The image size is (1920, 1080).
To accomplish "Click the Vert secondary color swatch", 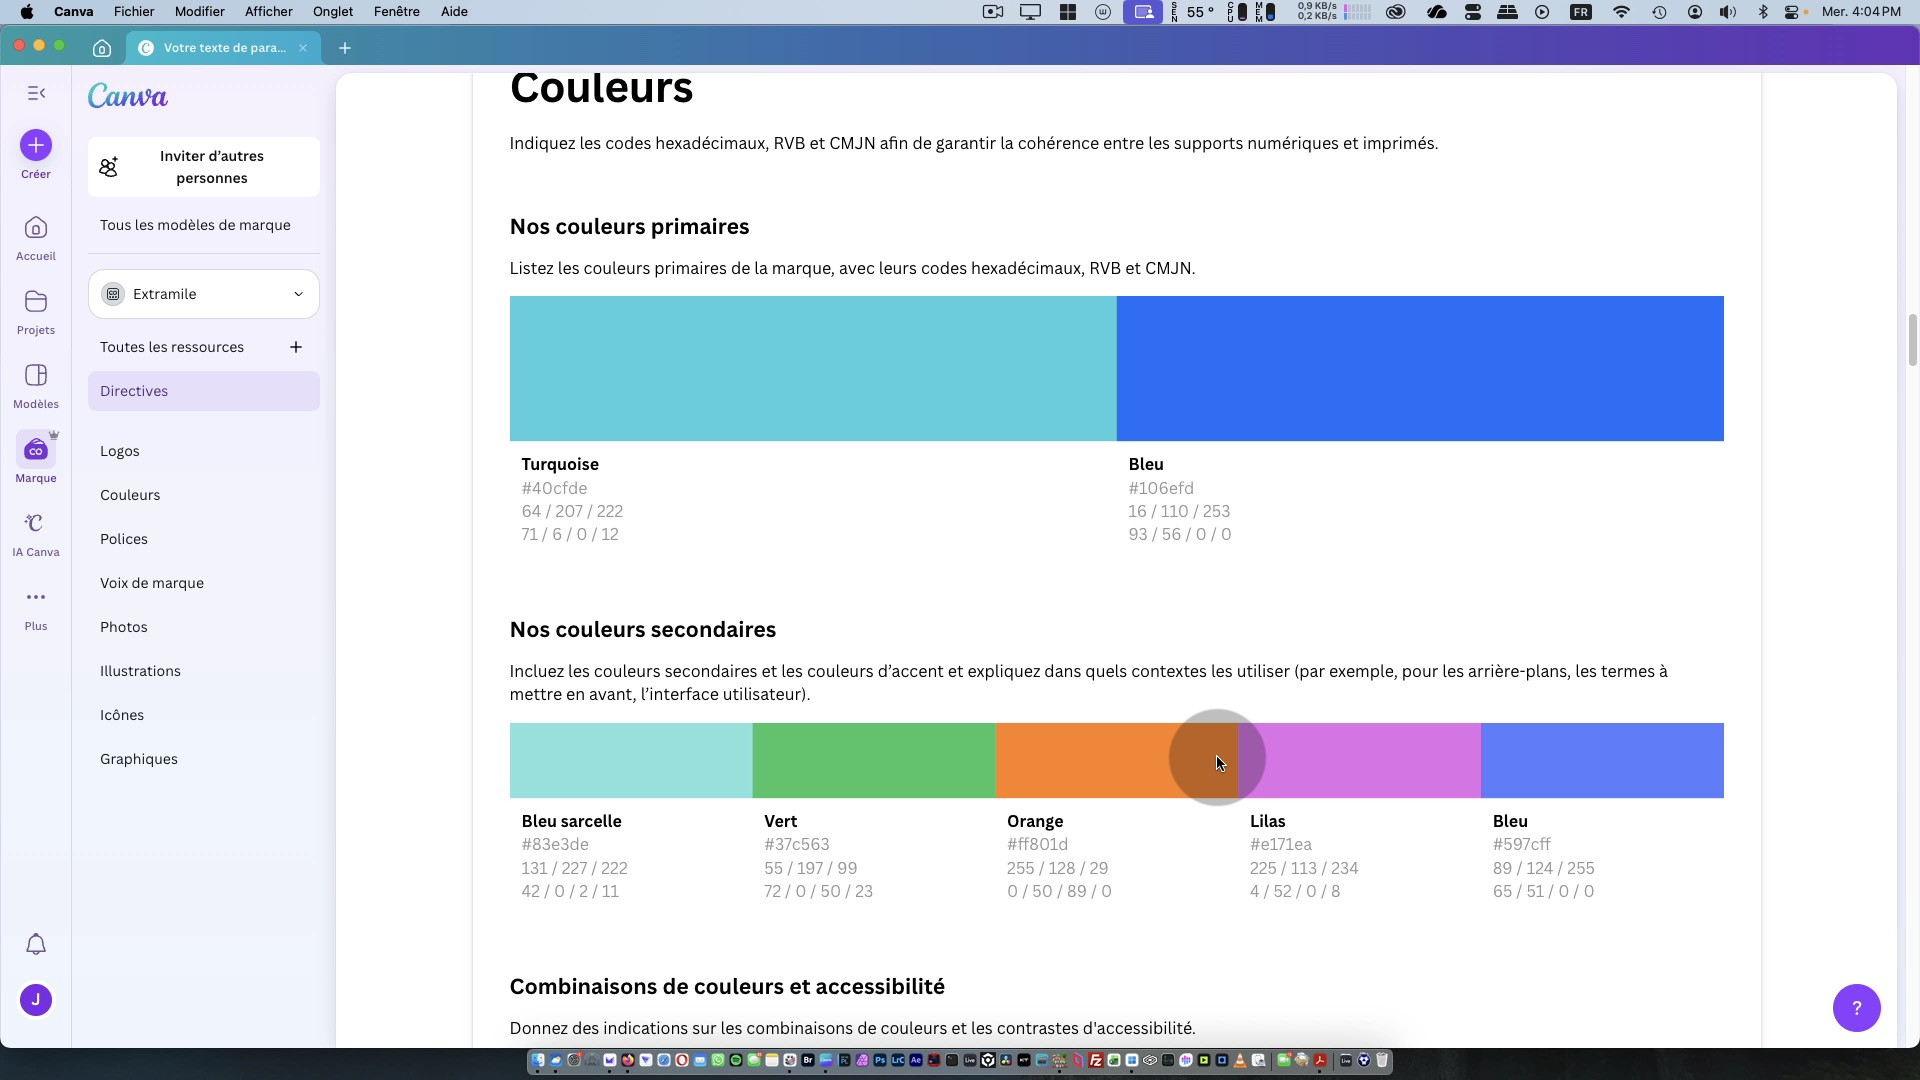I will tap(873, 761).
